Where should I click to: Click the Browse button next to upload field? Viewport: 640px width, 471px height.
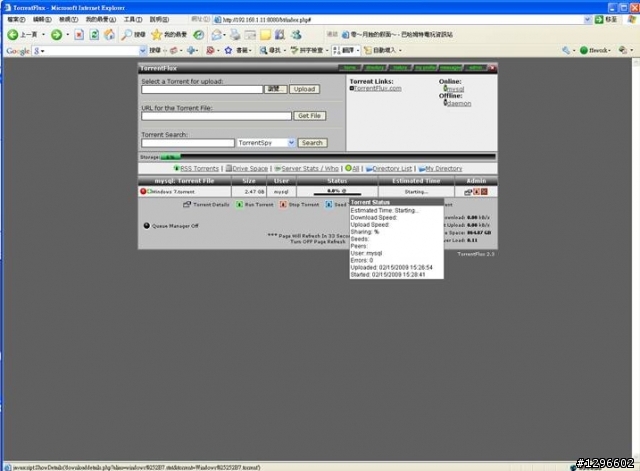(276, 89)
